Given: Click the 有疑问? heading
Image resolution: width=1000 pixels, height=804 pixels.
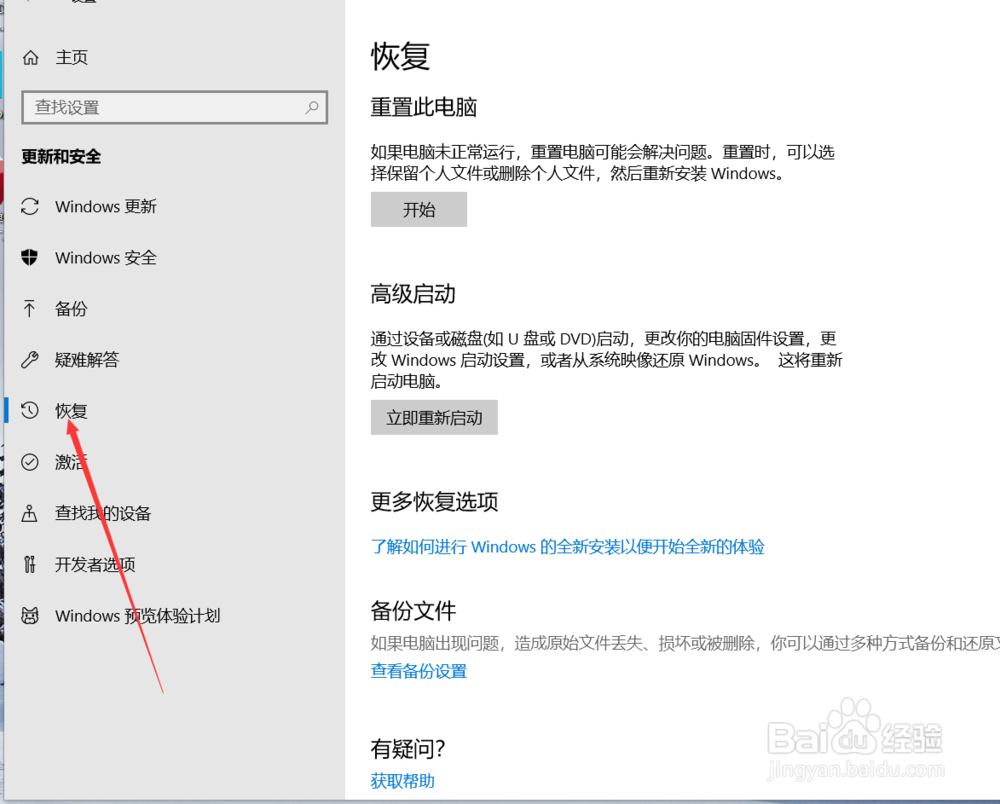Looking at the screenshot, I should tap(408, 749).
